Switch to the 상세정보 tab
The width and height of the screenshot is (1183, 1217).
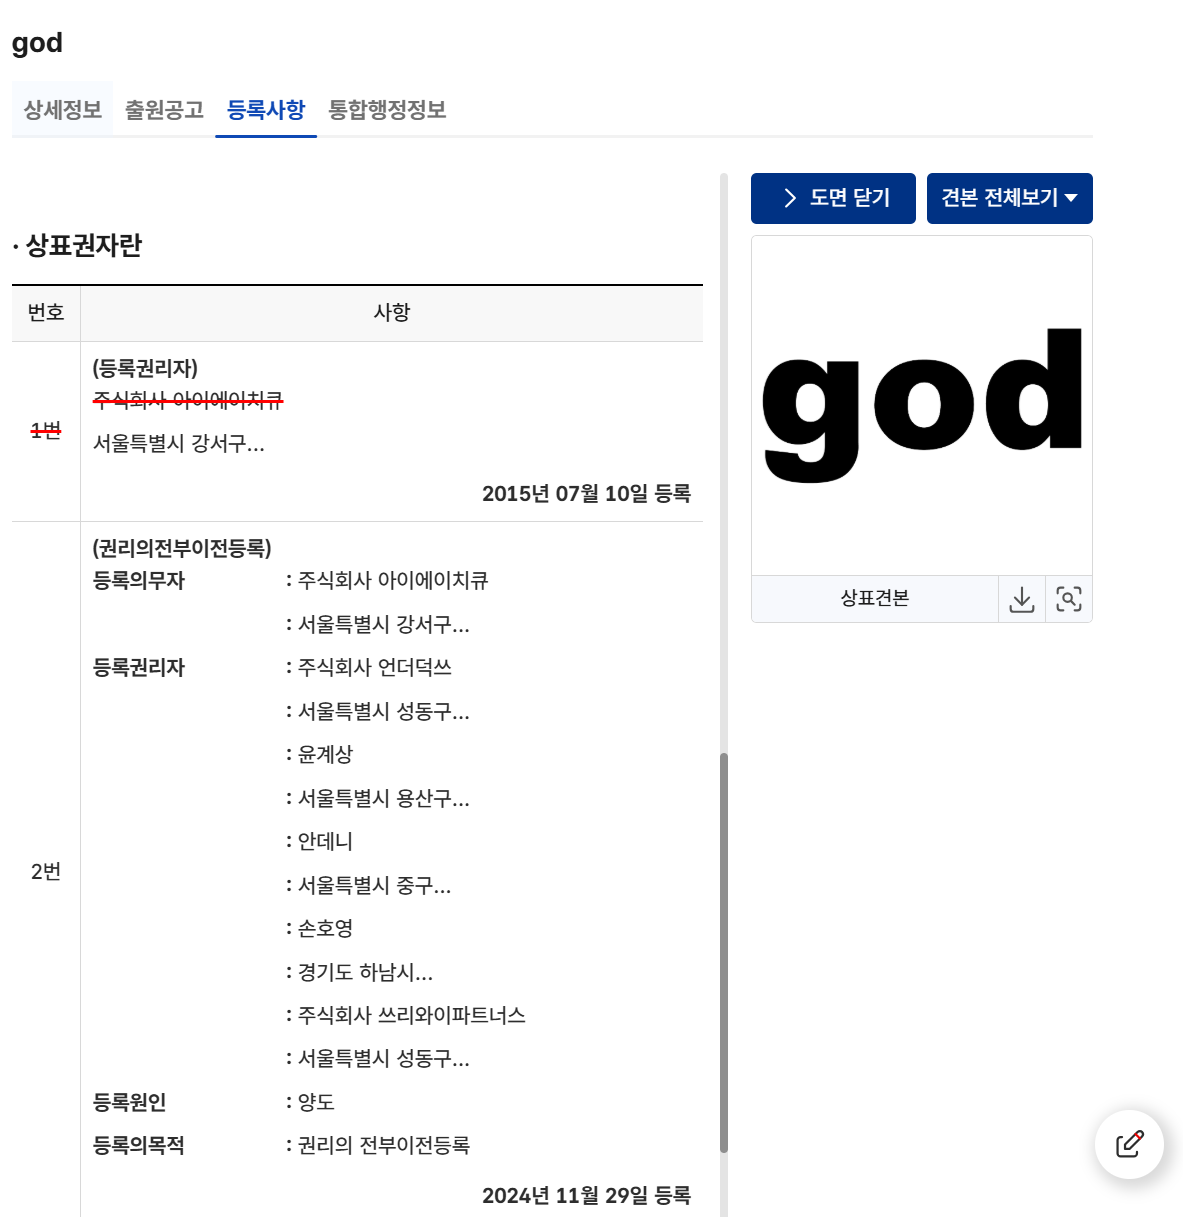[x=62, y=110]
